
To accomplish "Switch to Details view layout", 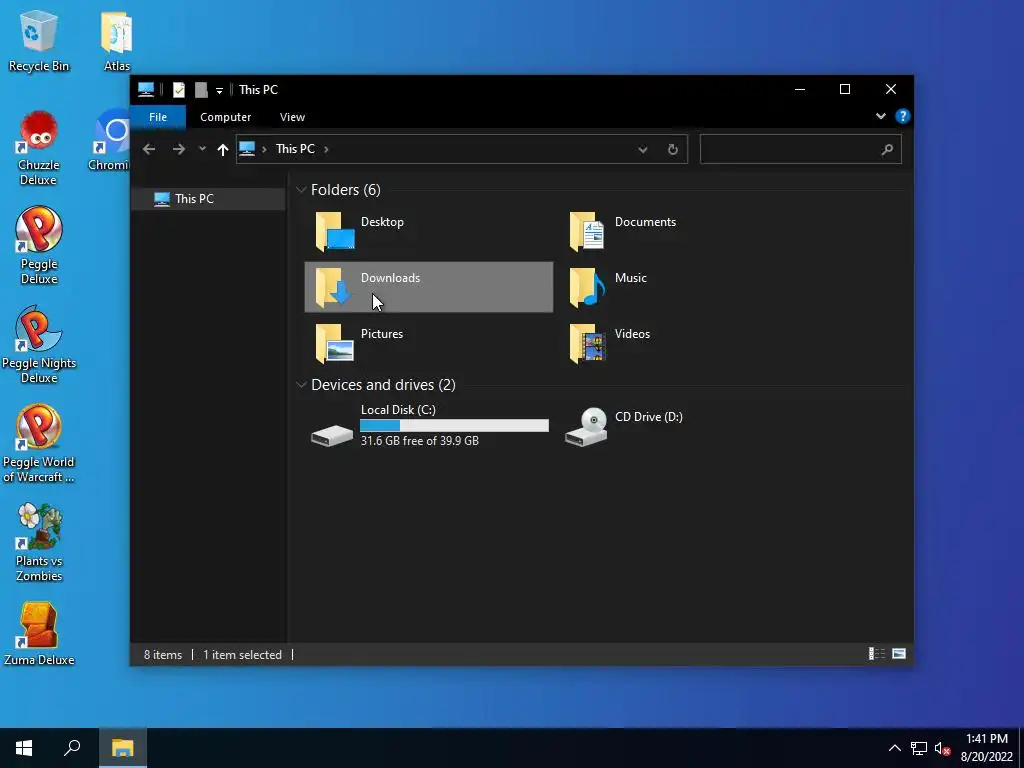I will [x=876, y=654].
